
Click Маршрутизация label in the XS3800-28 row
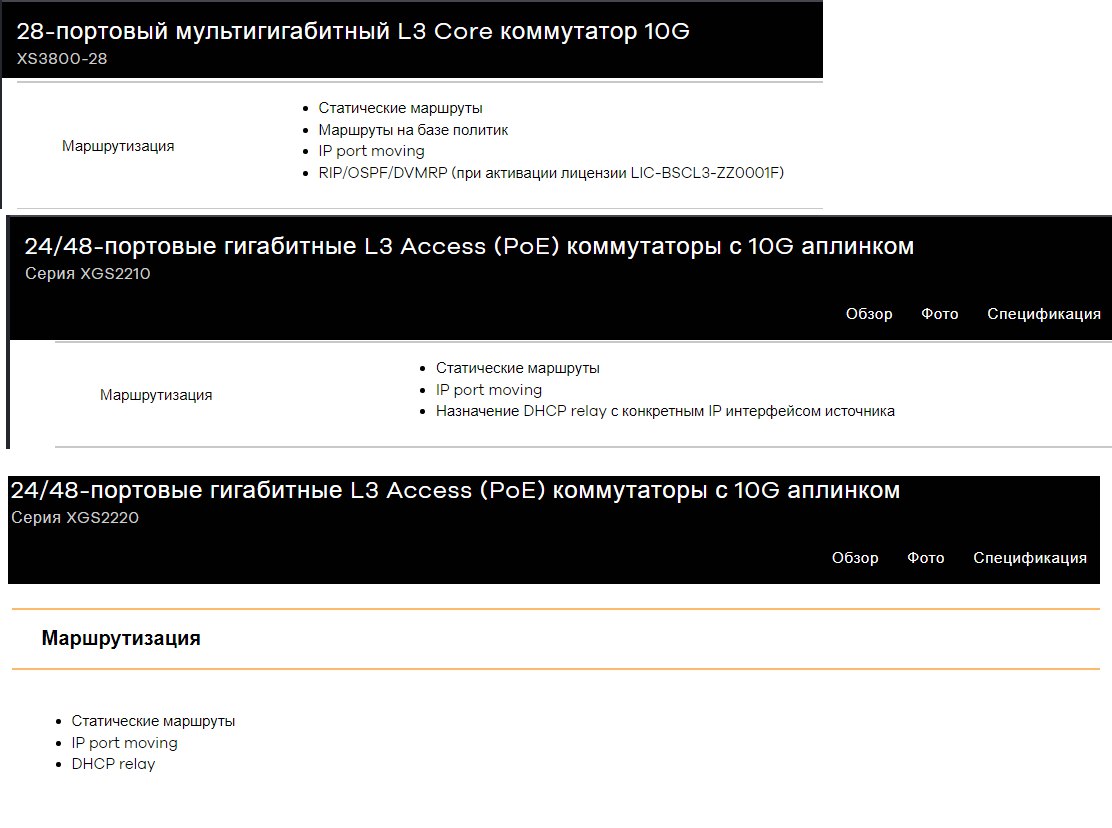[118, 146]
